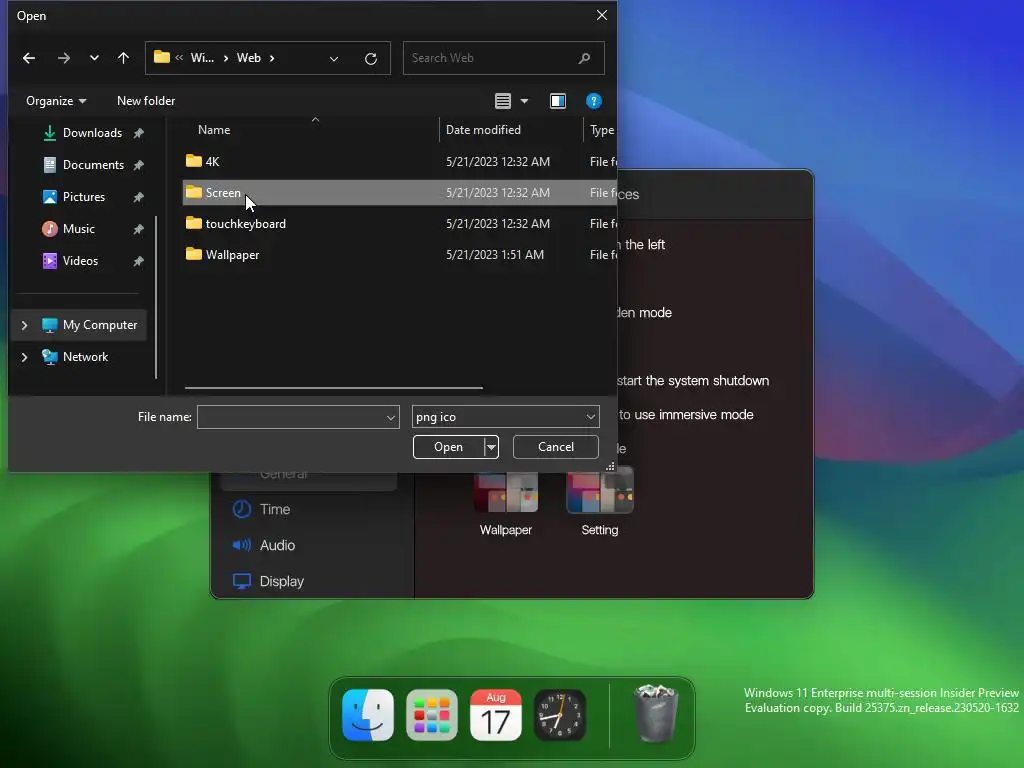Screen dimensions: 1024x768
Task: Open view options dropdown arrow
Action: pos(524,101)
